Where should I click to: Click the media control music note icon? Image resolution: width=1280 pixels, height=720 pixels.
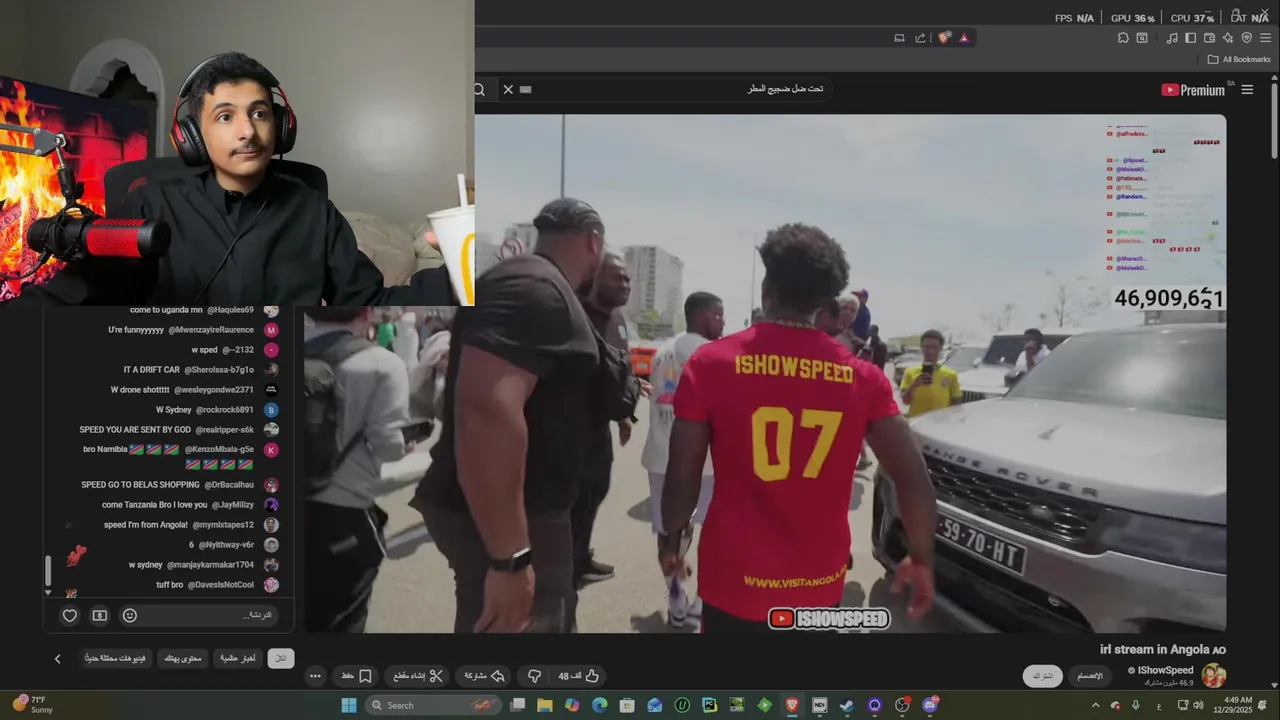[x=1172, y=38]
